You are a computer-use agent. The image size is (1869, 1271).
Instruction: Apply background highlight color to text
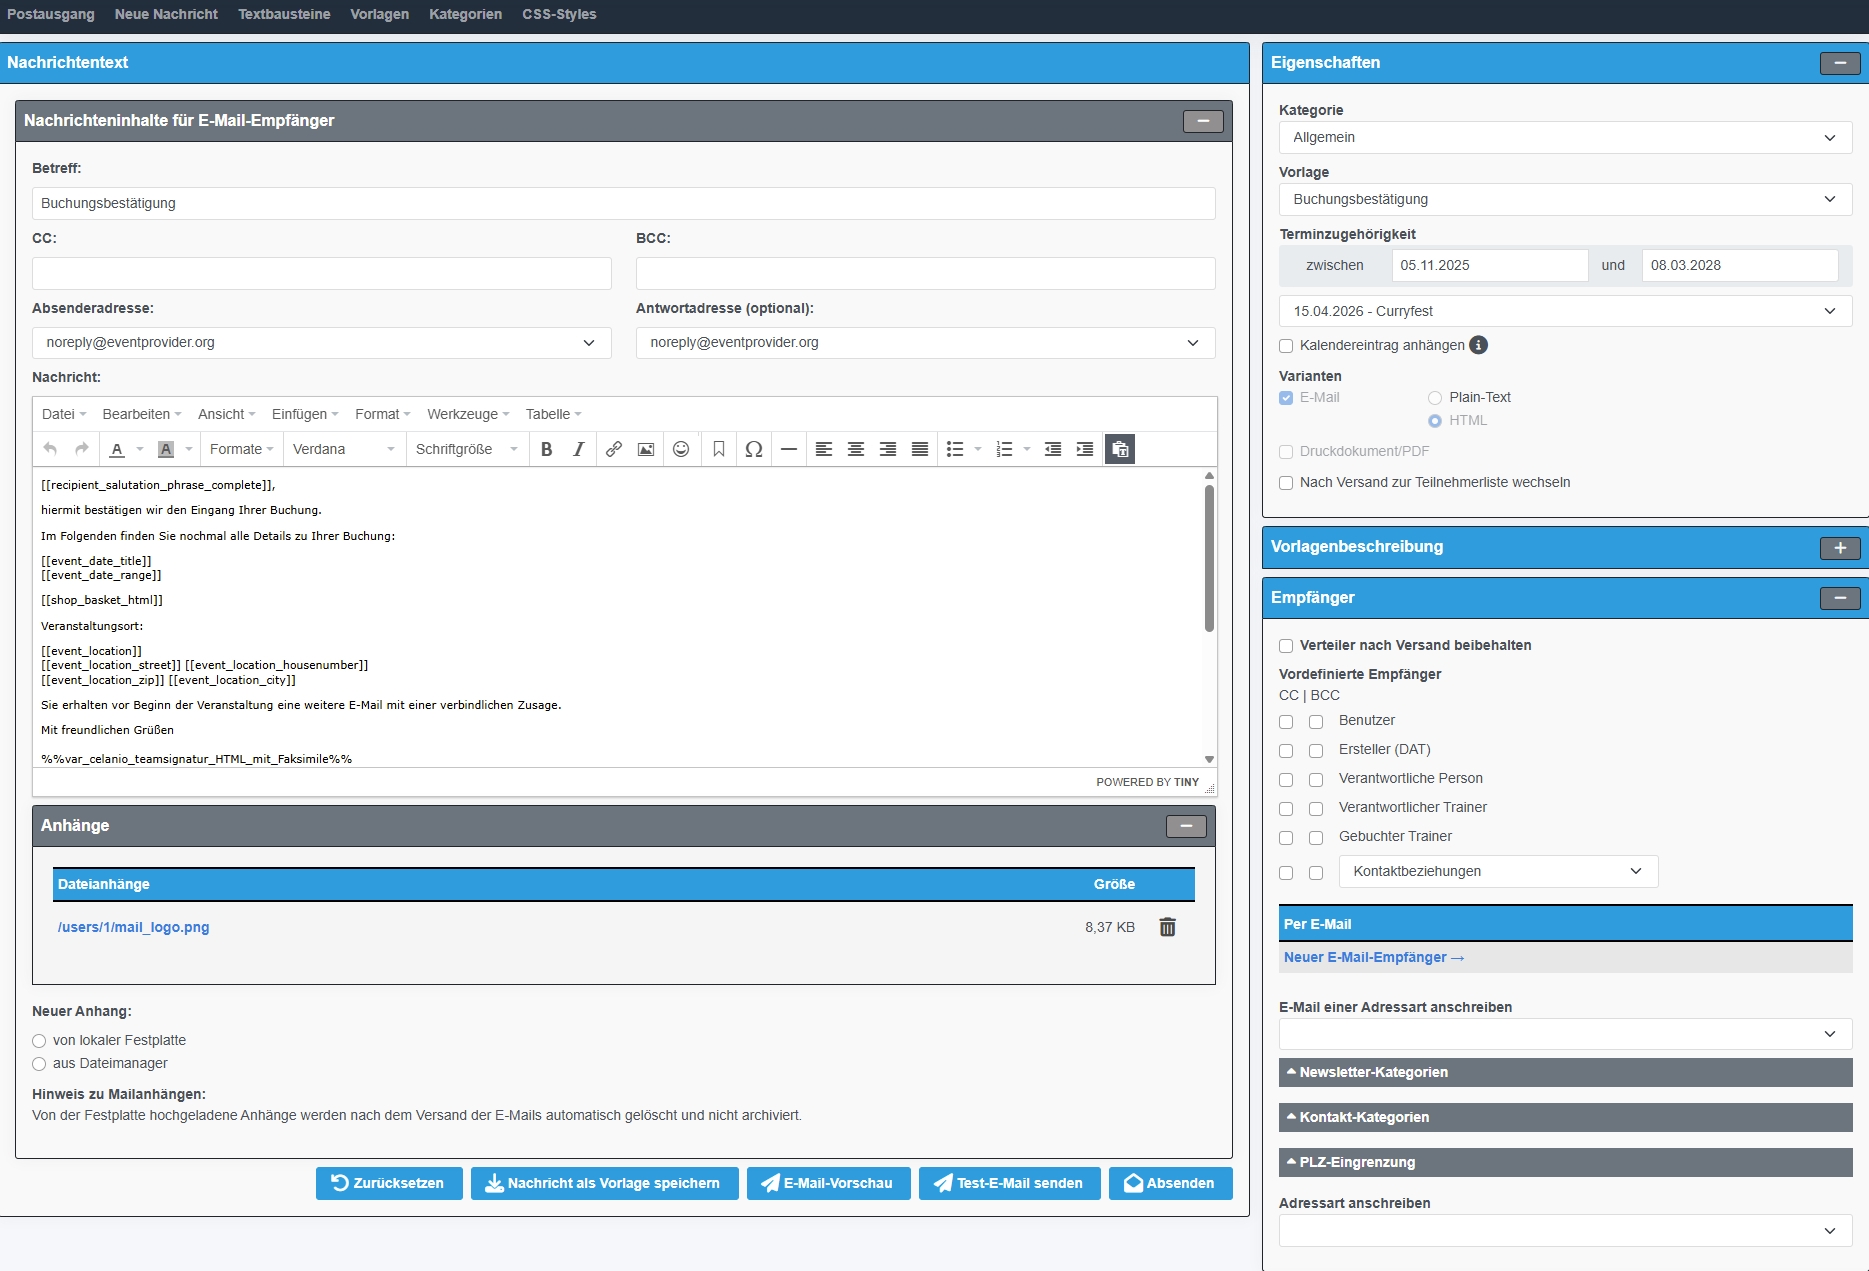[x=166, y=449]
